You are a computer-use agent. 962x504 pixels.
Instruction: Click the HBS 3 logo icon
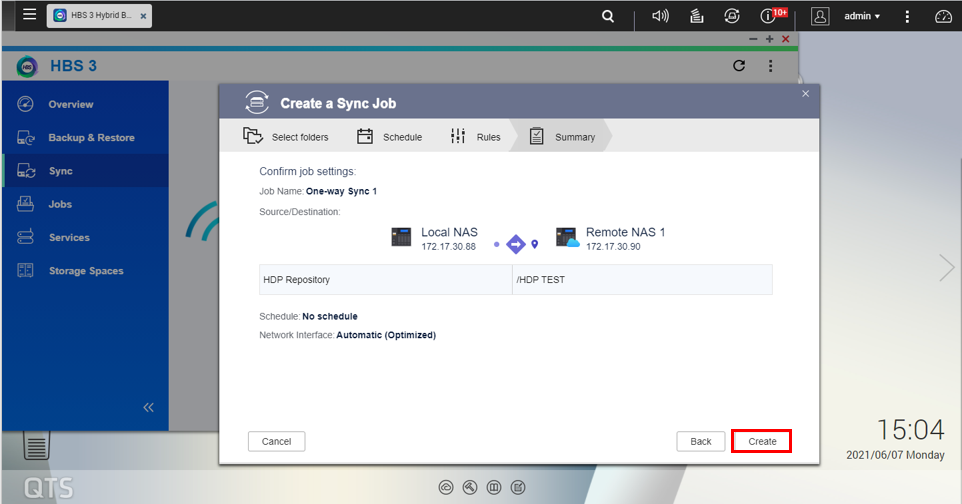27,66
